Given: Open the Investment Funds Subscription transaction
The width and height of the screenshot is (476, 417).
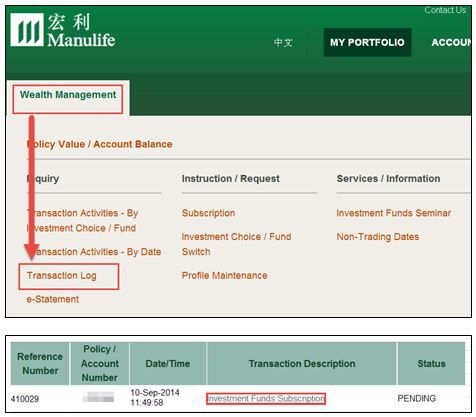Looking at the screenshot, I should pos(266,399).
